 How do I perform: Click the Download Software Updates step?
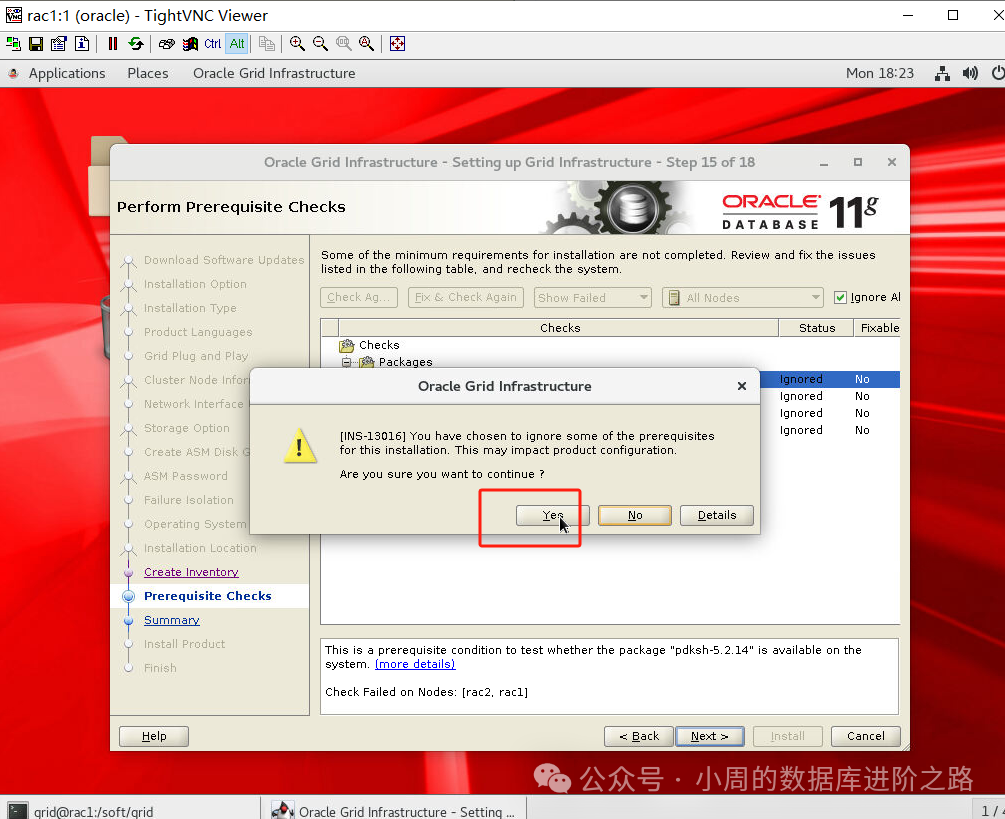click(224, 260)
